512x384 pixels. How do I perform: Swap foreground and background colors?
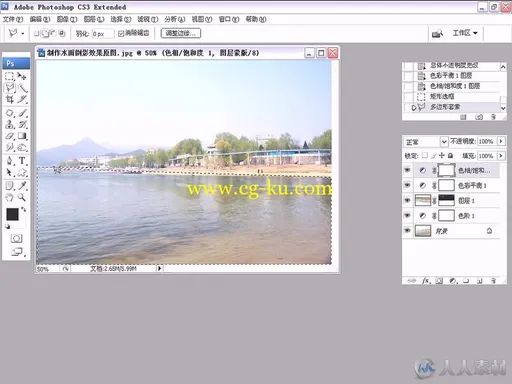[x=23, y=209]
